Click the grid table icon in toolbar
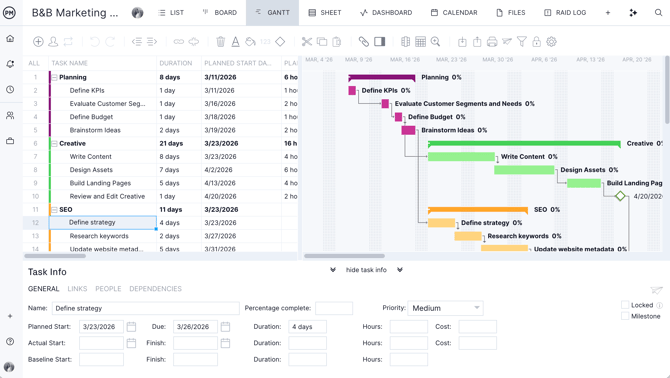 coord(420,41)
